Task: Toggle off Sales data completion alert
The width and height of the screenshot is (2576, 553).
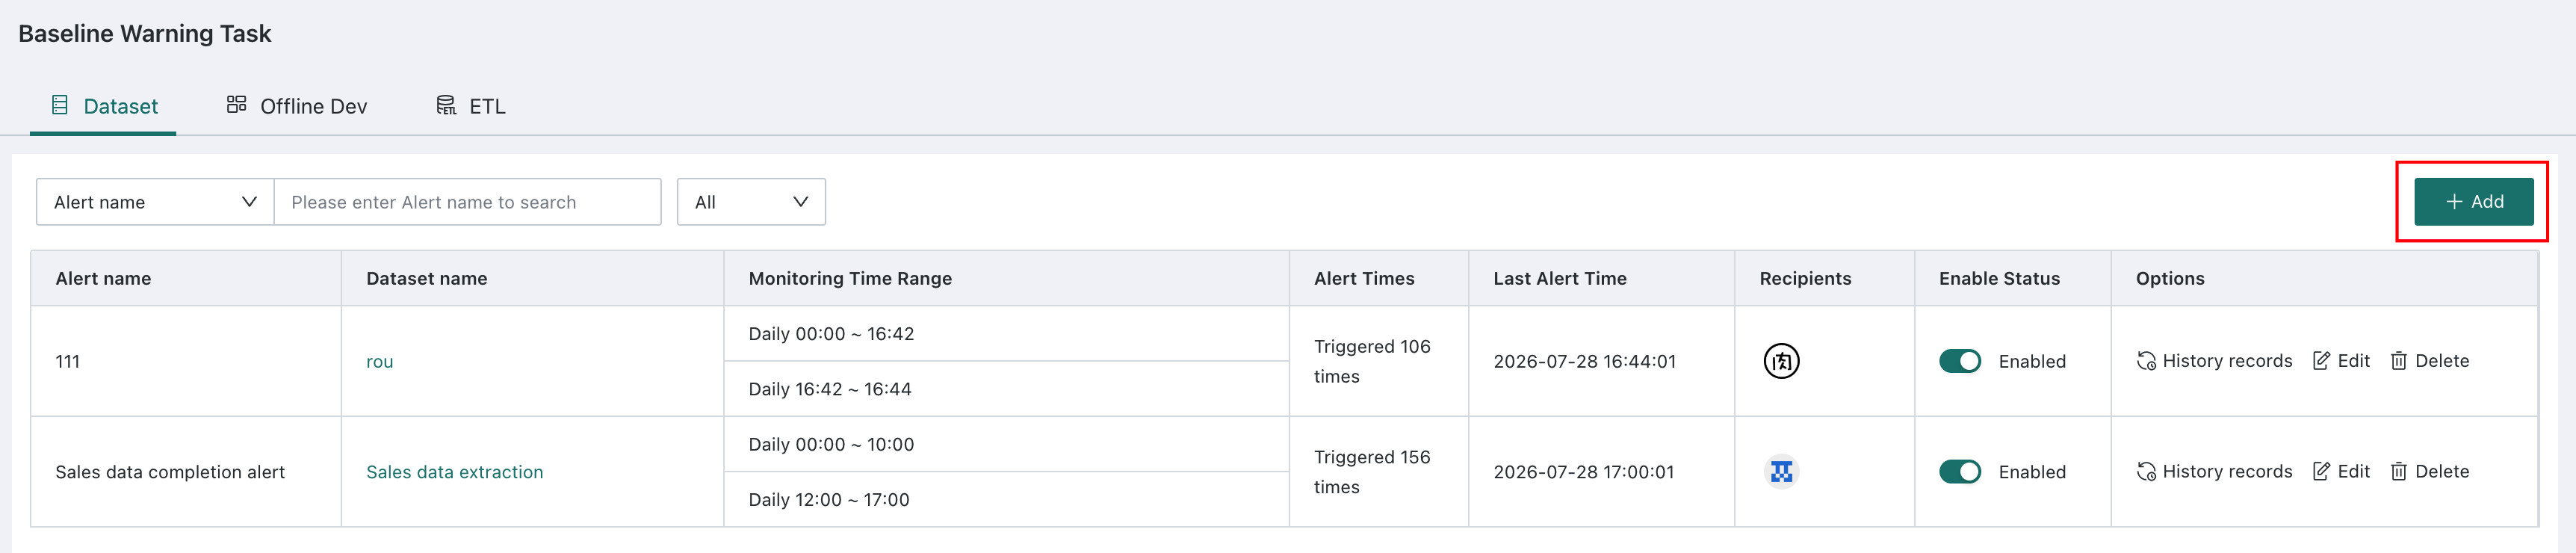Action: (1959, 472)
